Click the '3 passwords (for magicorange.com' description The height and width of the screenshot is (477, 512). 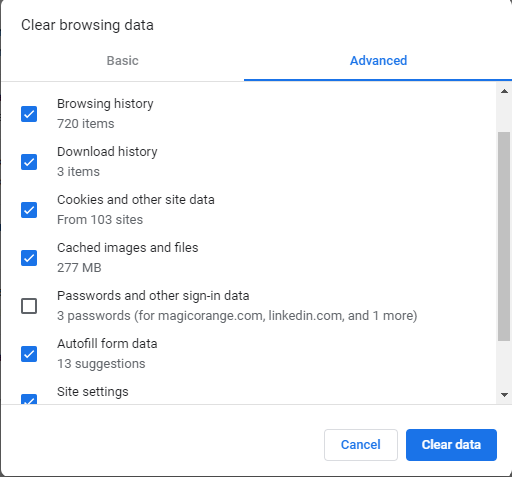point(237,316)
